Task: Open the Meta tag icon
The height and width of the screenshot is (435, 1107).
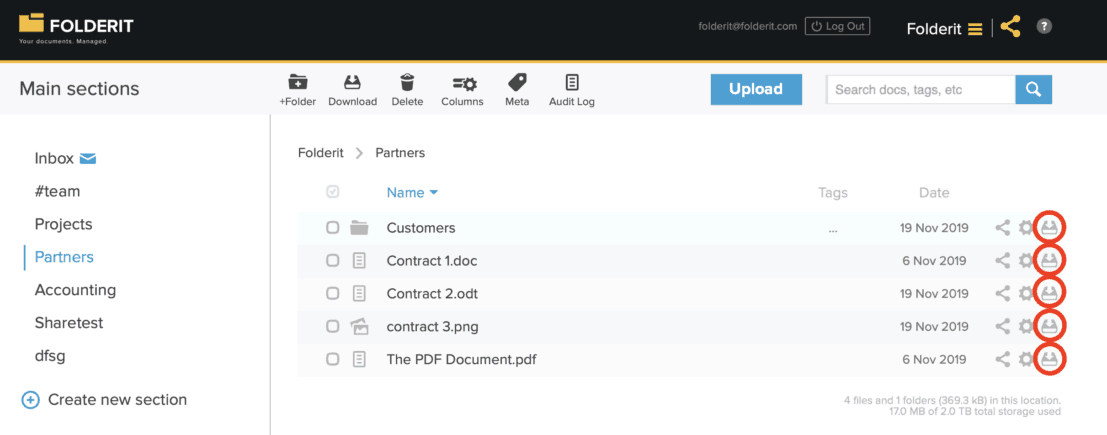Action: 517,83
